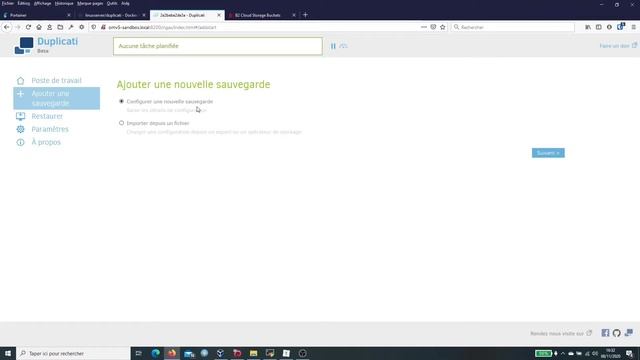Pause Duplicati with the pause icon
Screen dimensions: 640x360
tap(333, 46)
